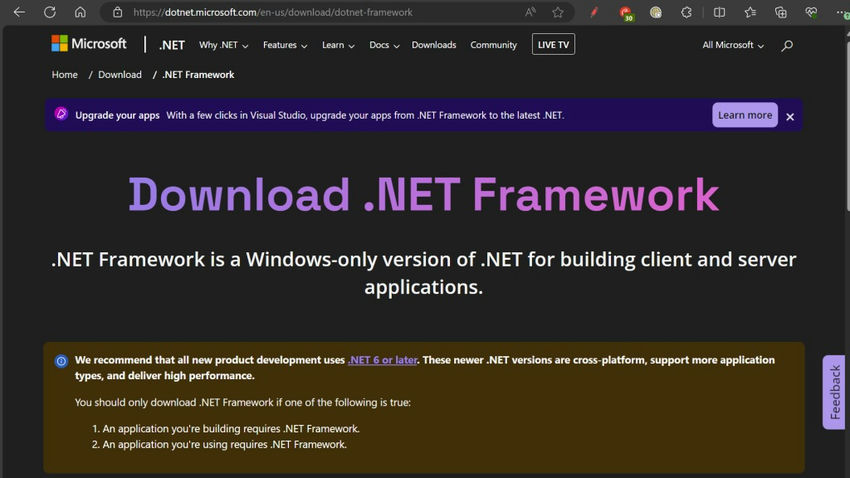850x478 pixels.
Task: Open browser Settings and more menu
Action: 842,12
